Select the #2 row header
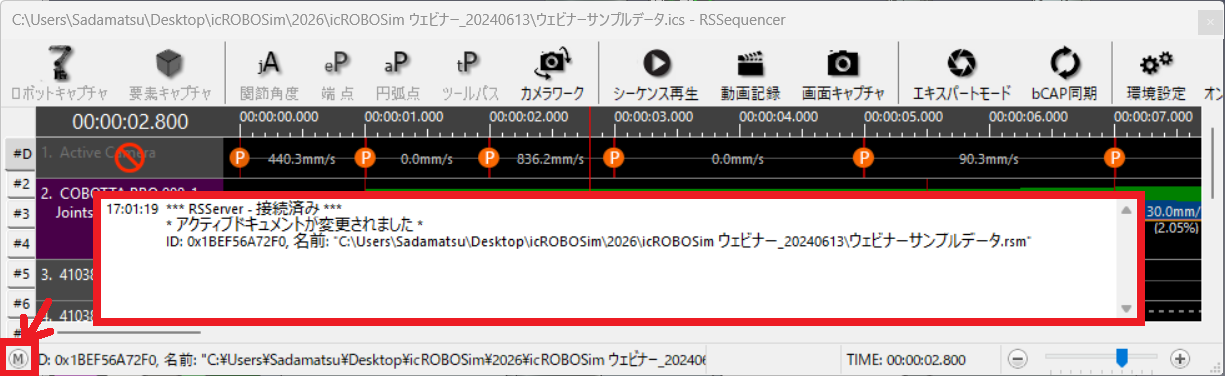This screenshot has height=376, width=1225. [21, 183]
